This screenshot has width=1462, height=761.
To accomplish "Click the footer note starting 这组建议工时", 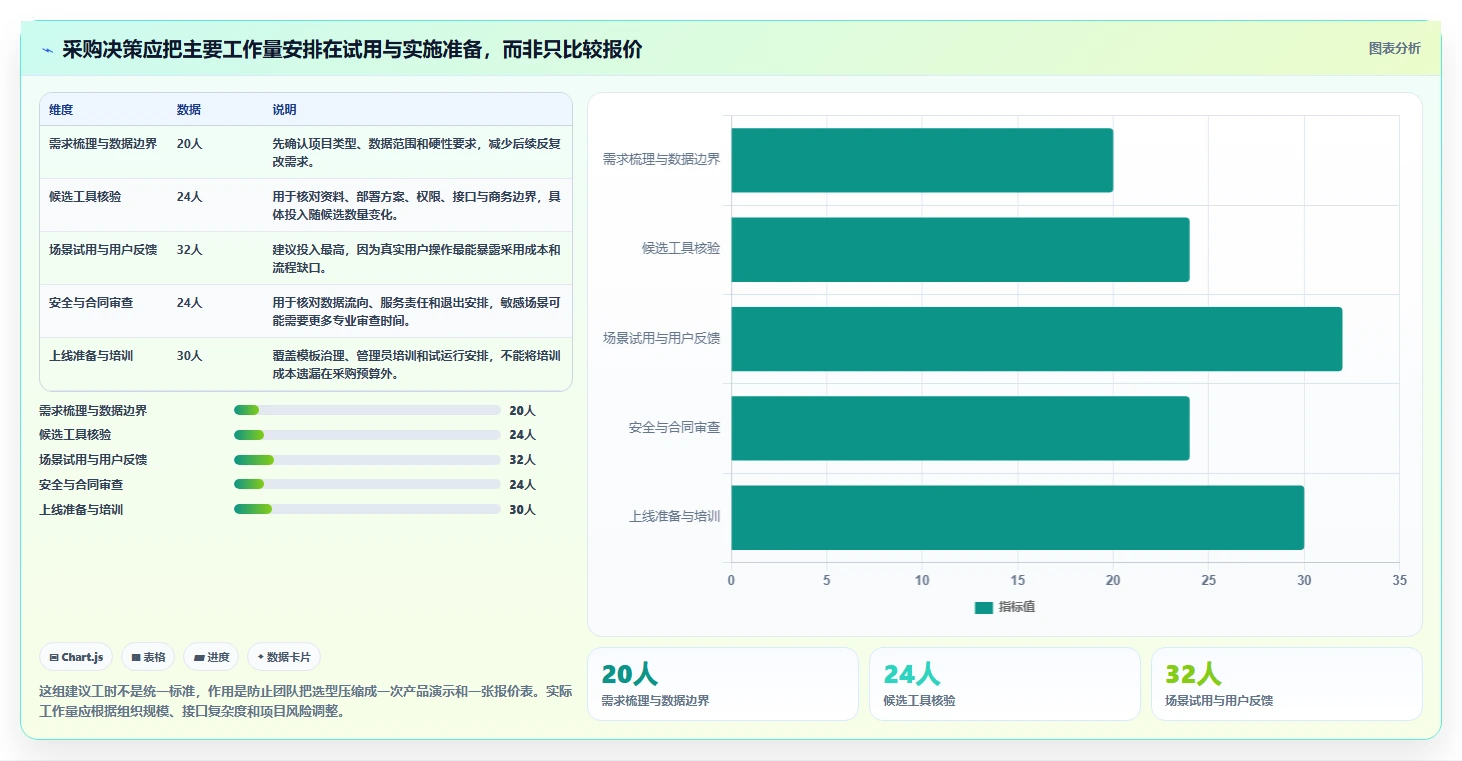I will coord(305,701).
